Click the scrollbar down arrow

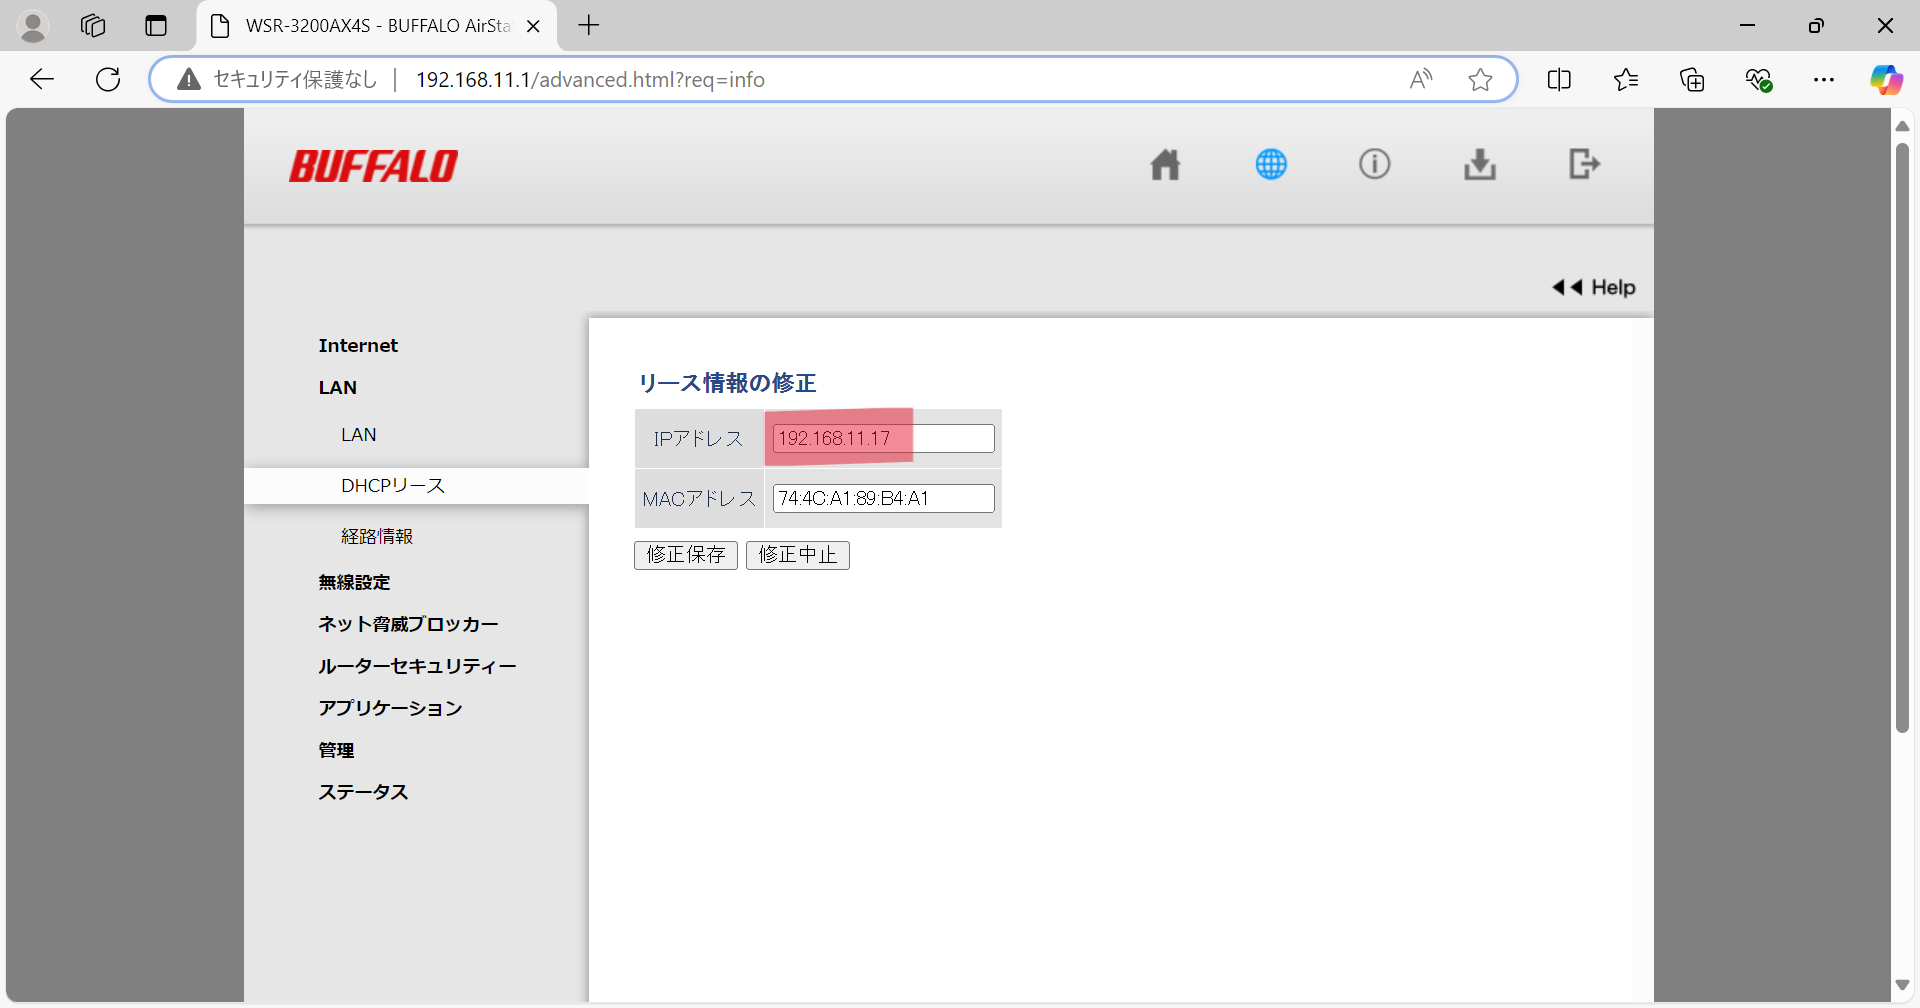coord(1903,984)
